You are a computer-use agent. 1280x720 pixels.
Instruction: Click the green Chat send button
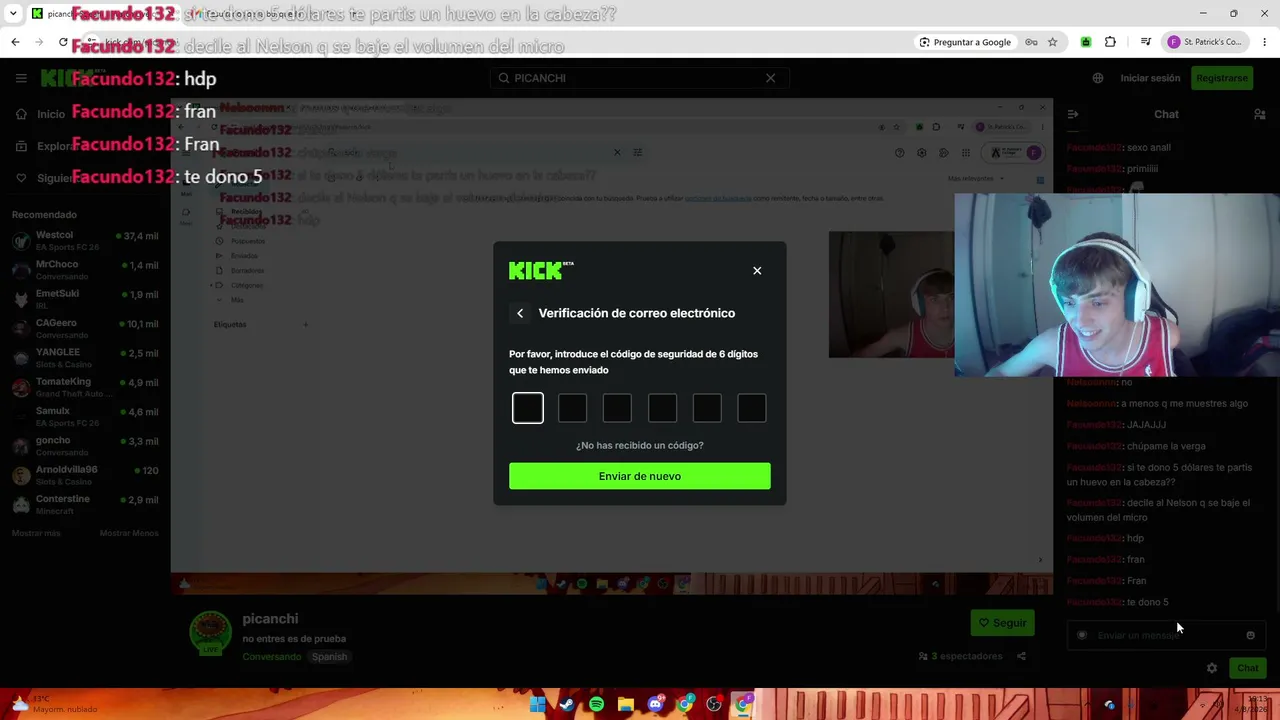1247,668
